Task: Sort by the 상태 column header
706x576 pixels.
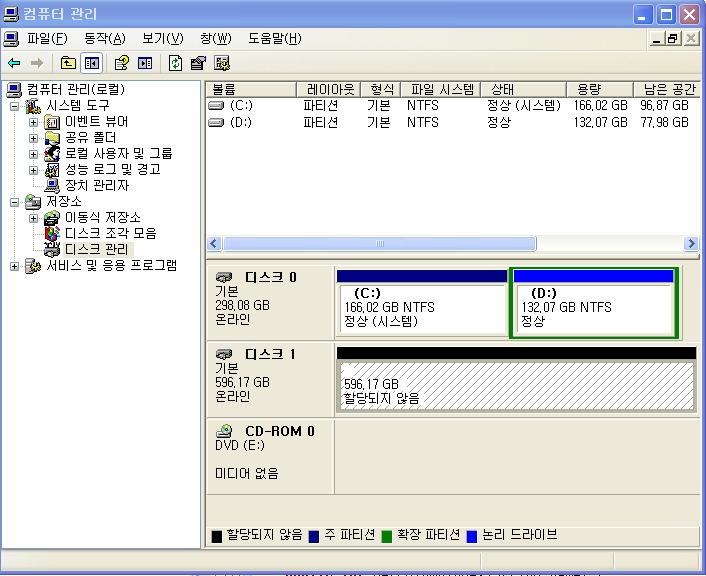Action: (523, 89)
